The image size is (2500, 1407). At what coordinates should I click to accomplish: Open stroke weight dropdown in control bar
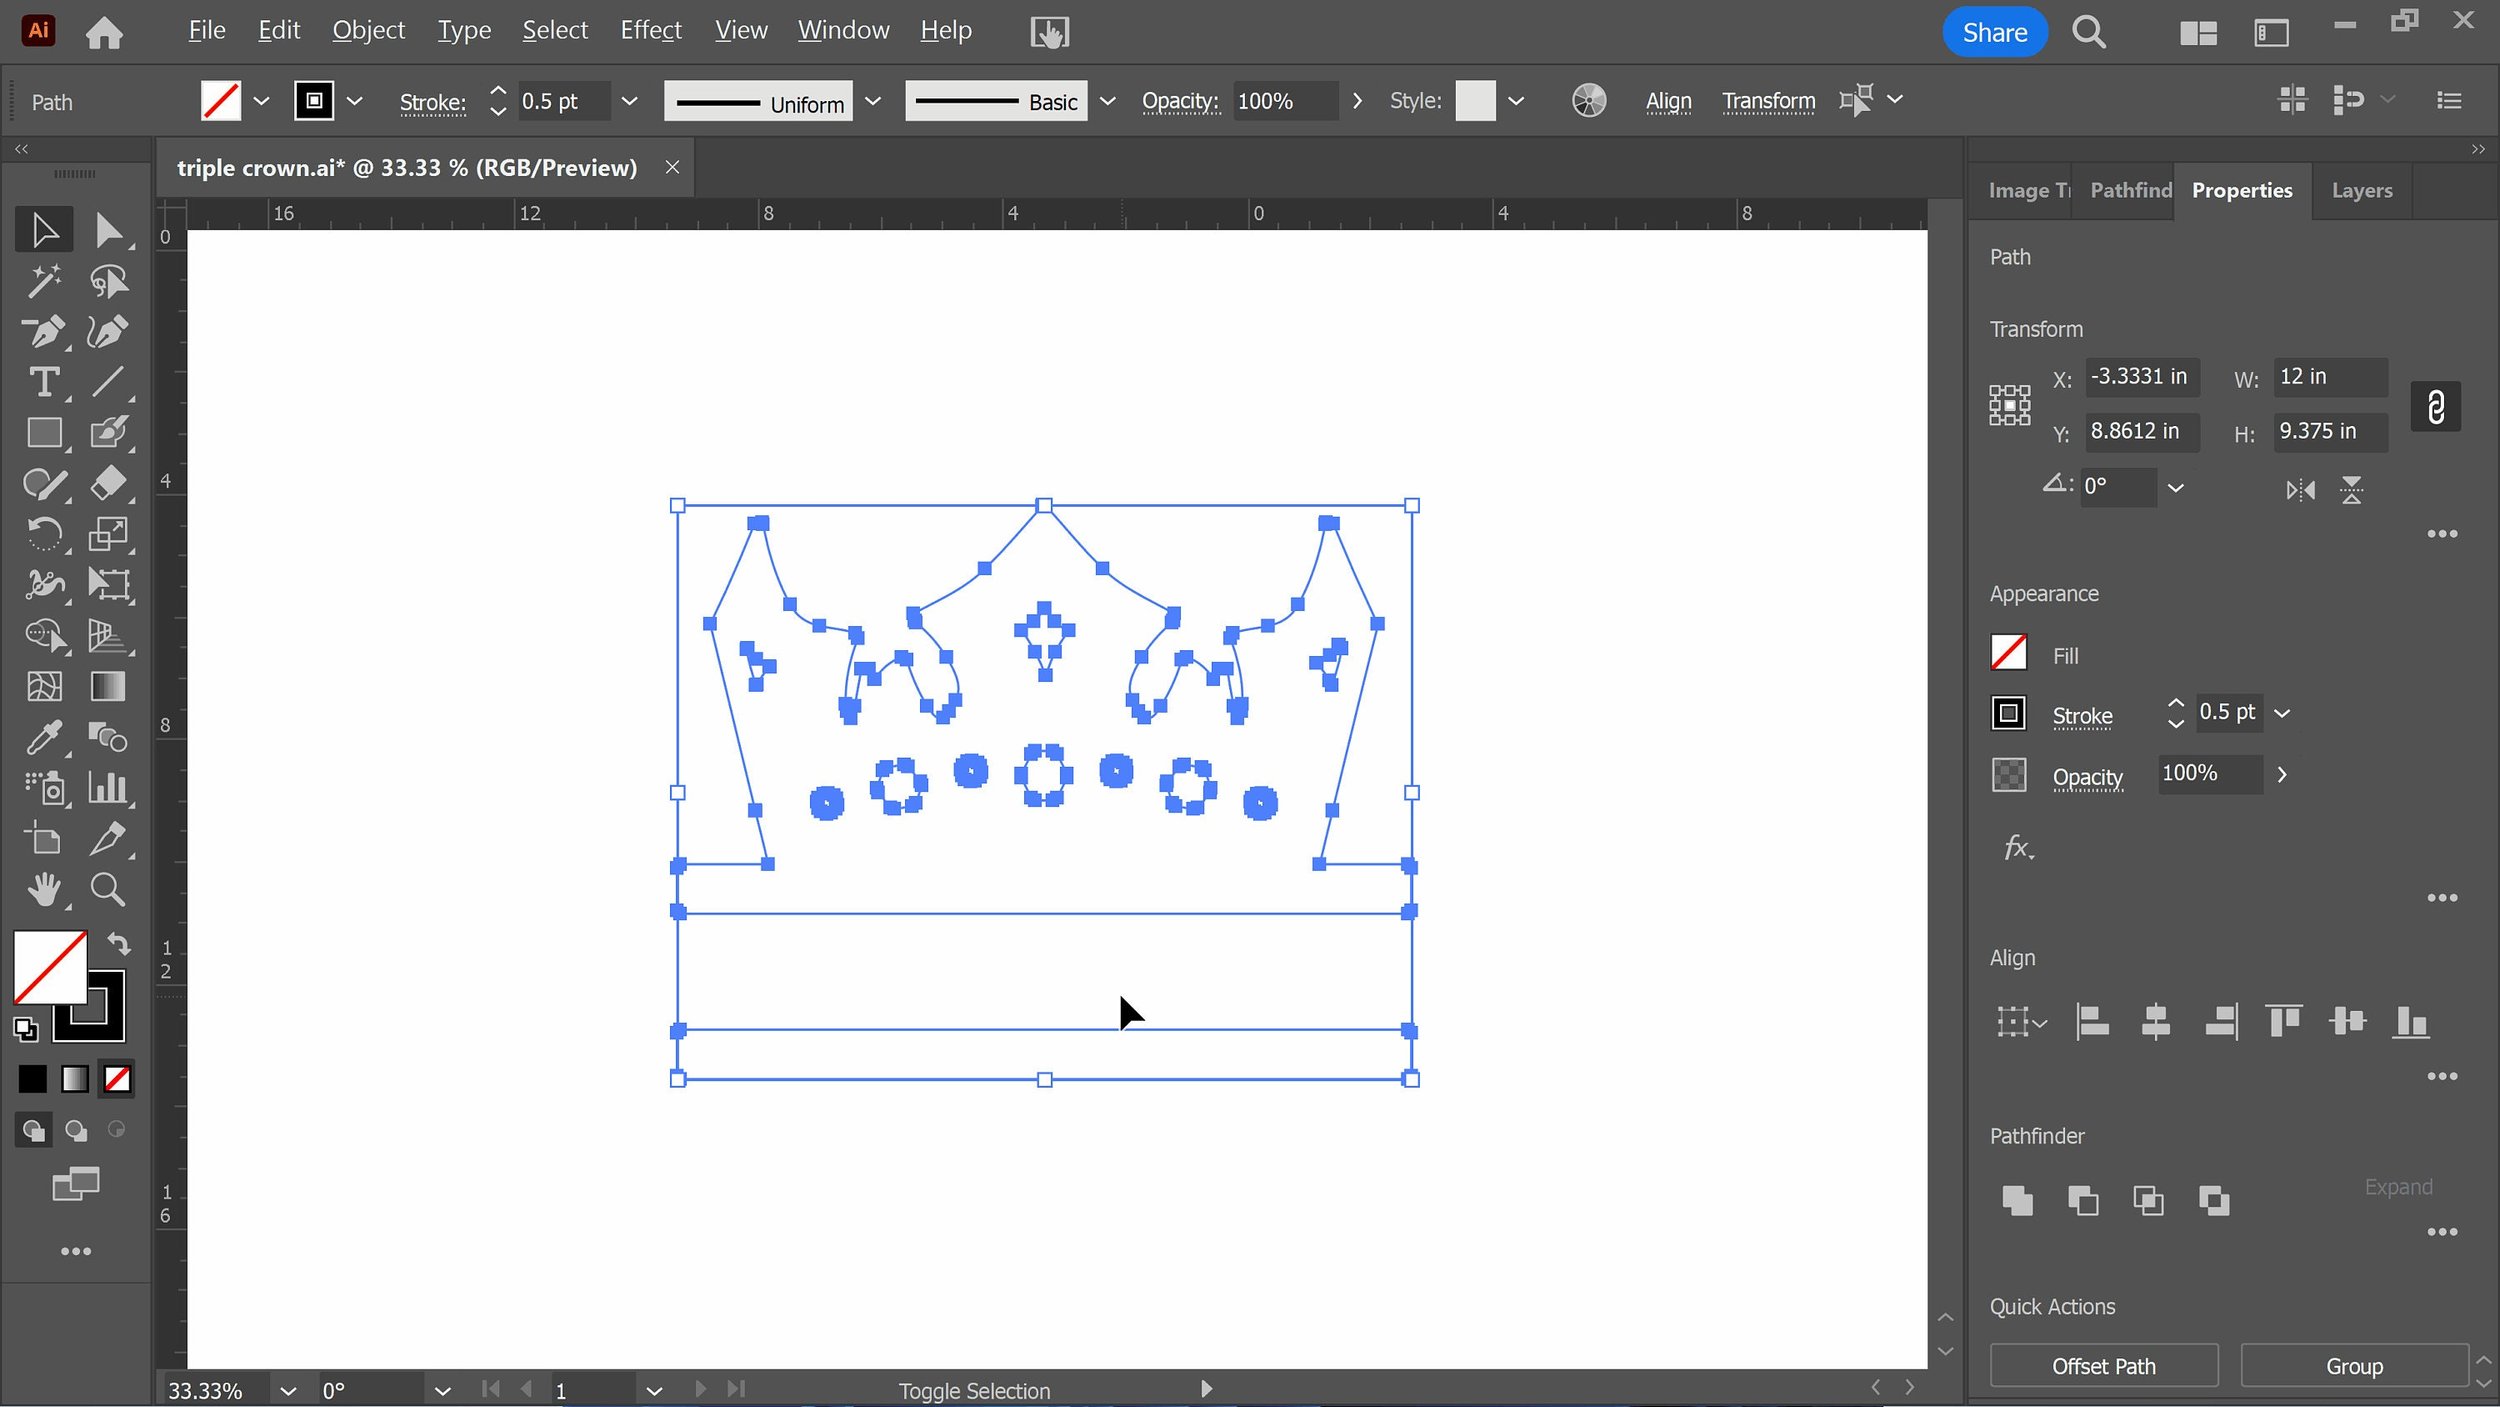point(629,101)
